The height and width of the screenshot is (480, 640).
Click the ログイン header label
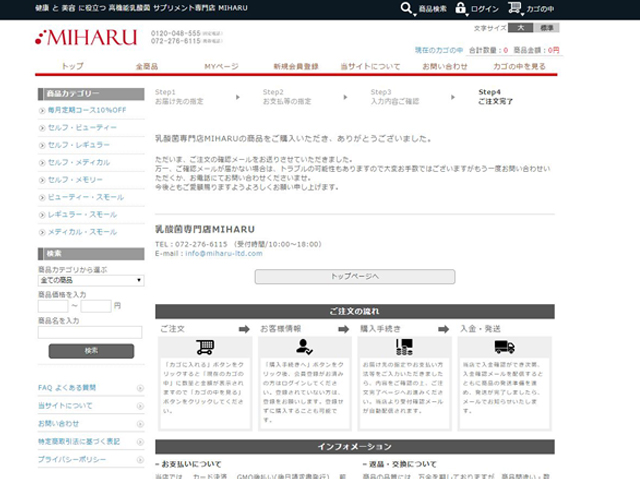pyautogui.click(x=485, y=9)
